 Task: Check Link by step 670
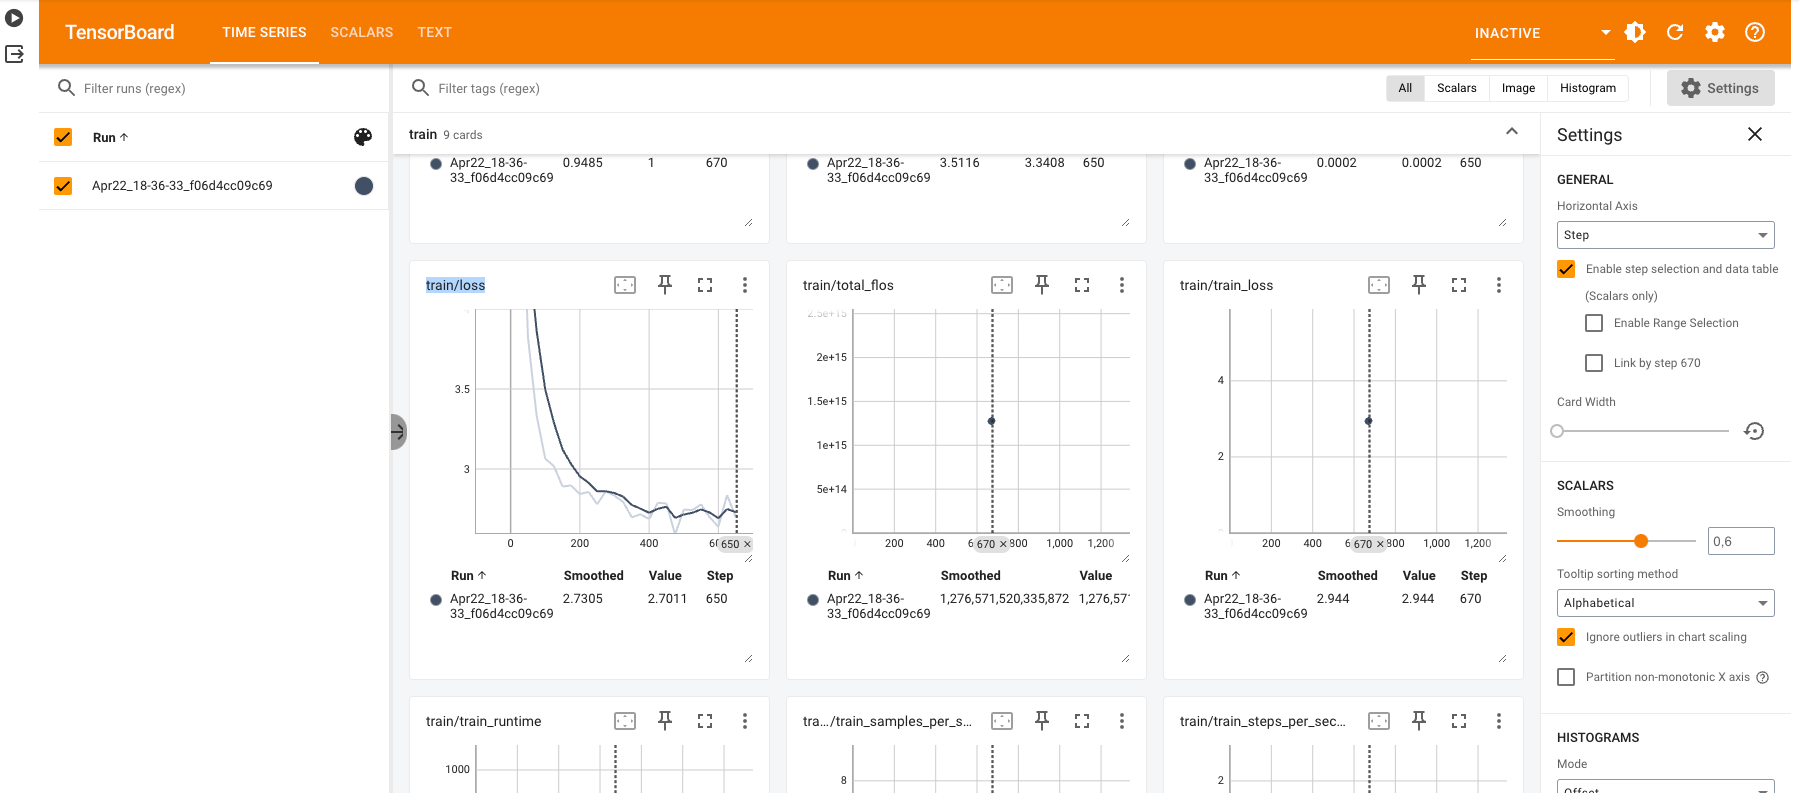coord(1594,363)
